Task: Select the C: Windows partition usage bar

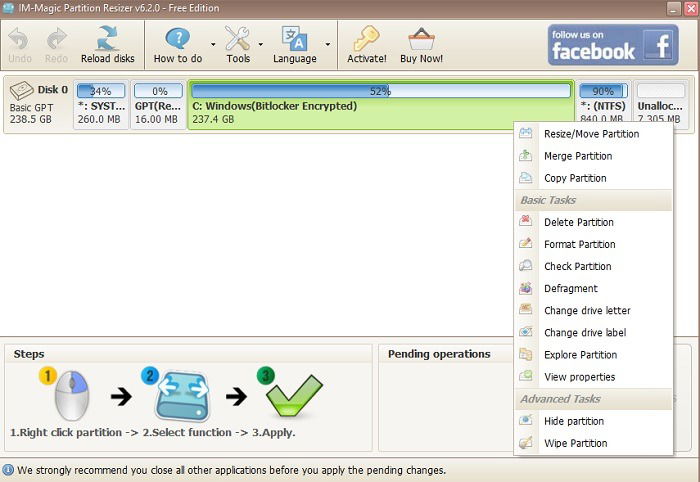Action: (x=381, y=91)
